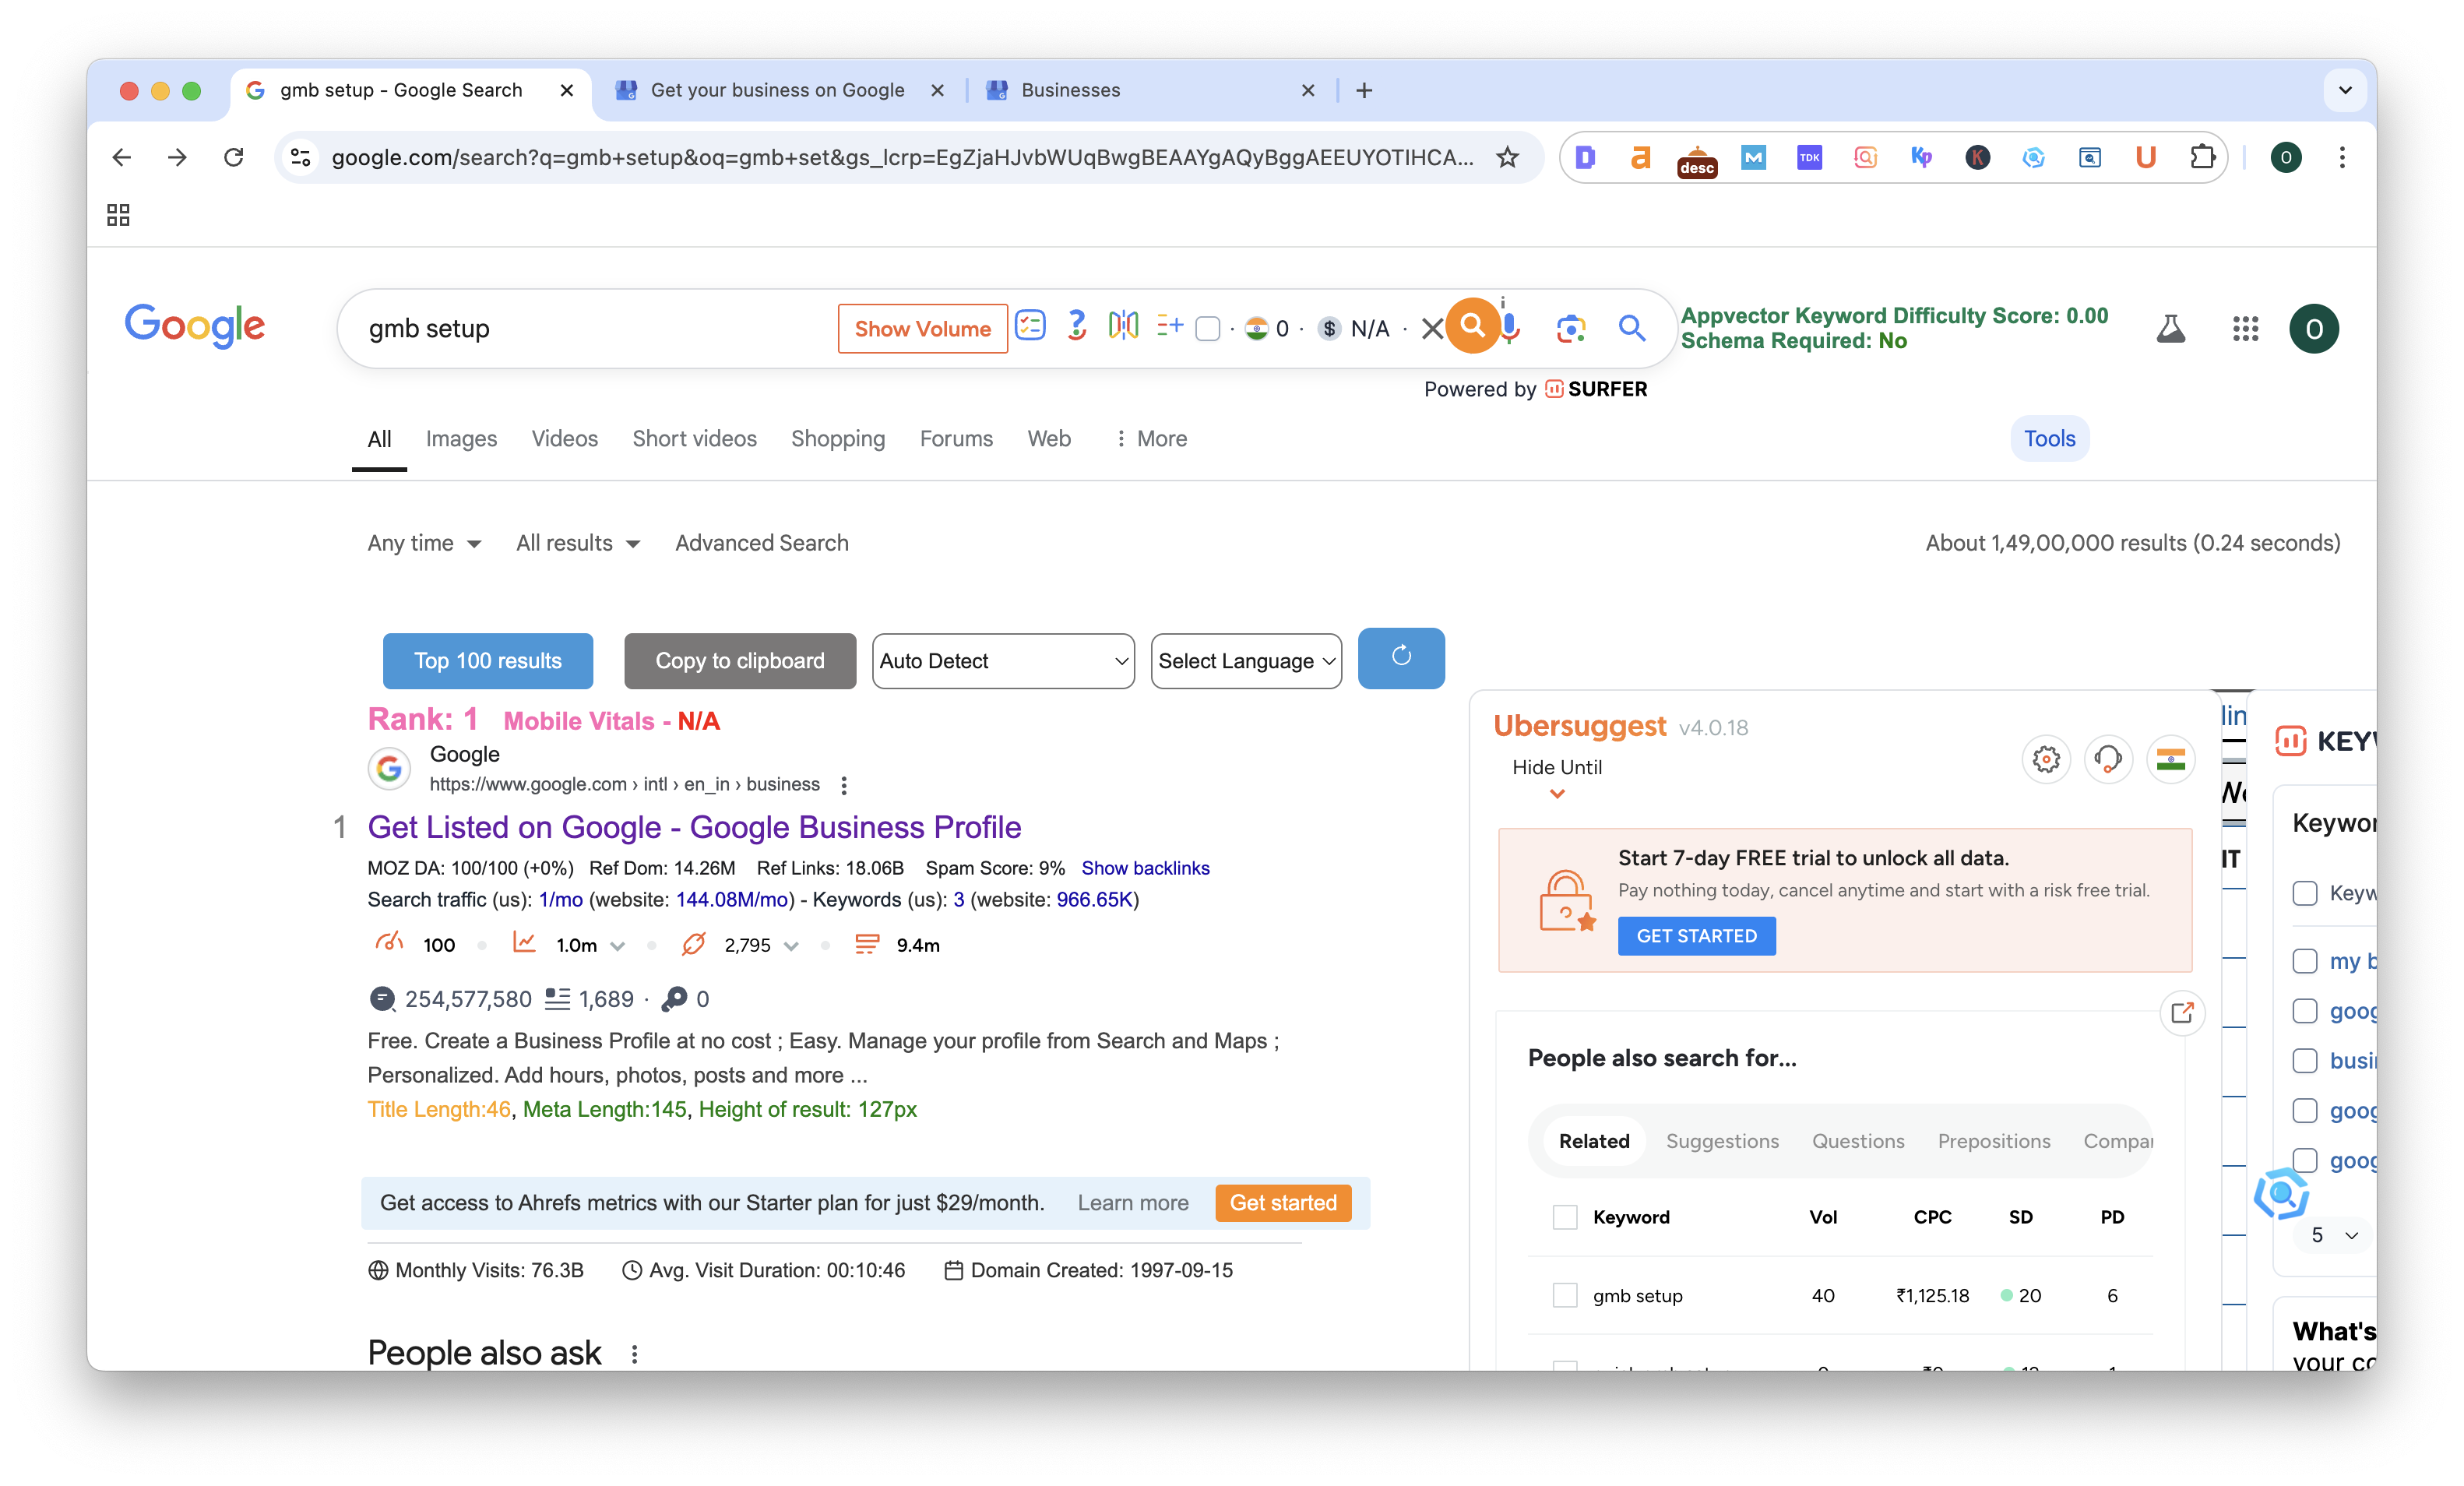Open the Short videos tab
The image size is (2464, 1486).
pyautogui.click(x=694, y=439)
